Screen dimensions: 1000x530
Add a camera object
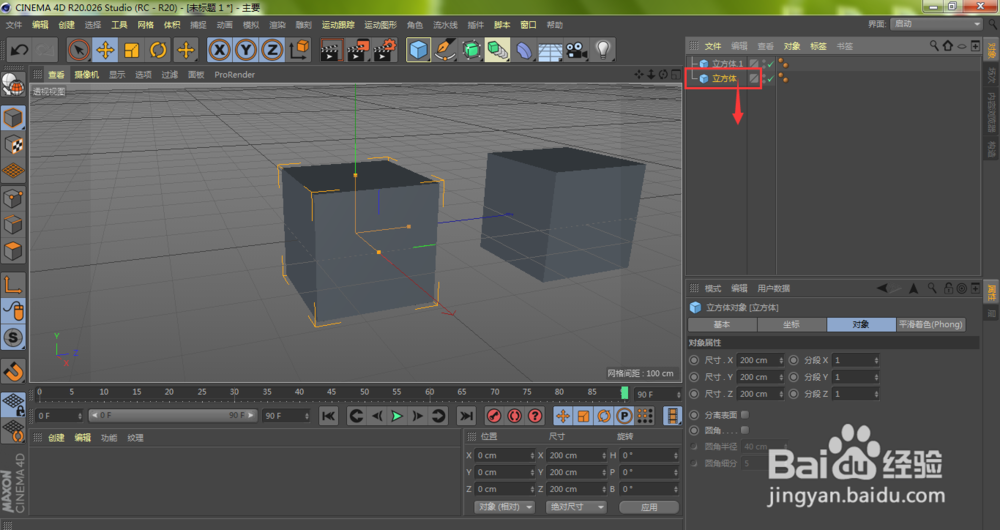coord(577,50)
